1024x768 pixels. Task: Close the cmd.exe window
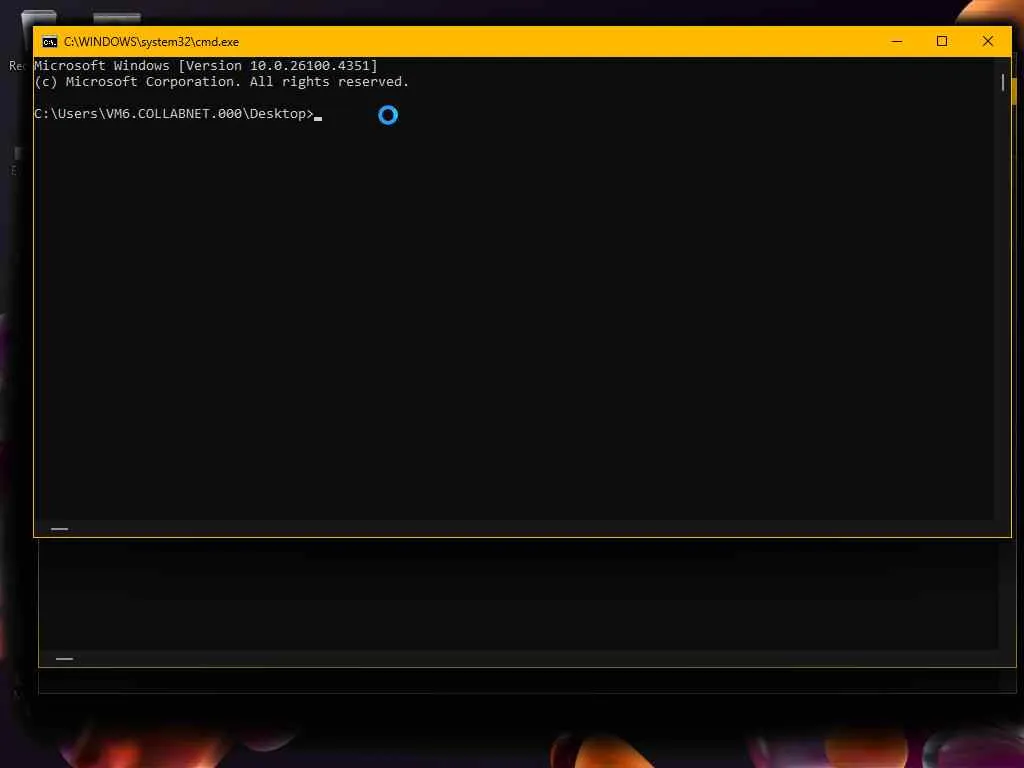coord(987,41)
